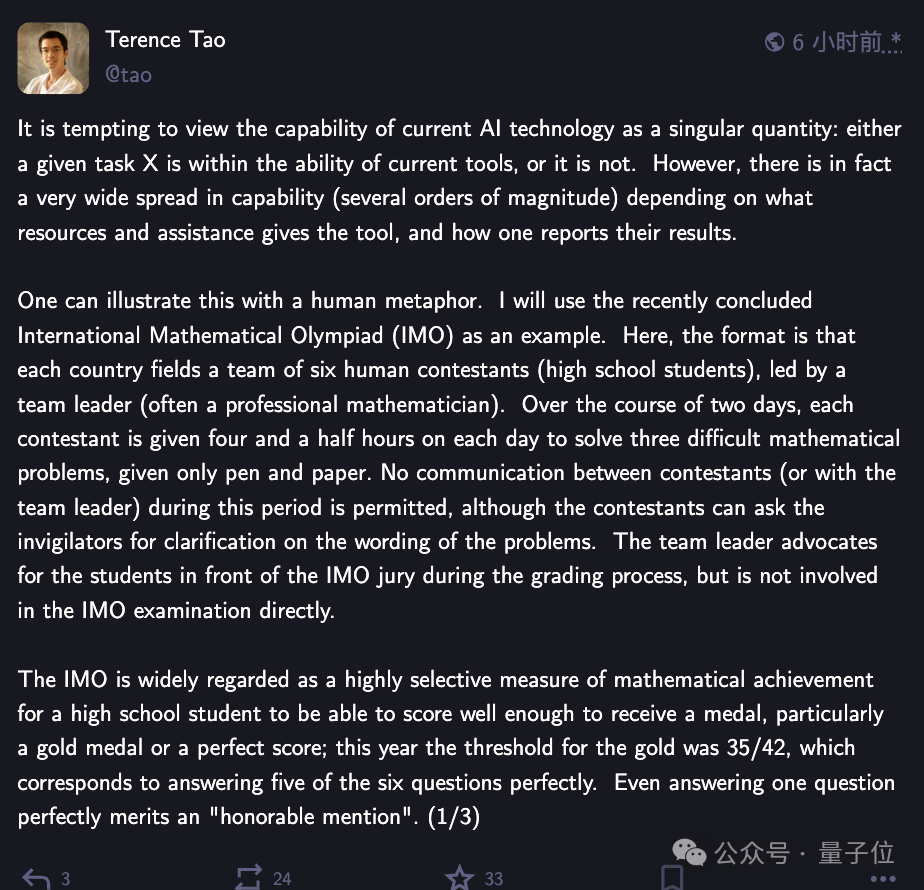Click the paragraph starting "It is tempting"

(455, 180)
